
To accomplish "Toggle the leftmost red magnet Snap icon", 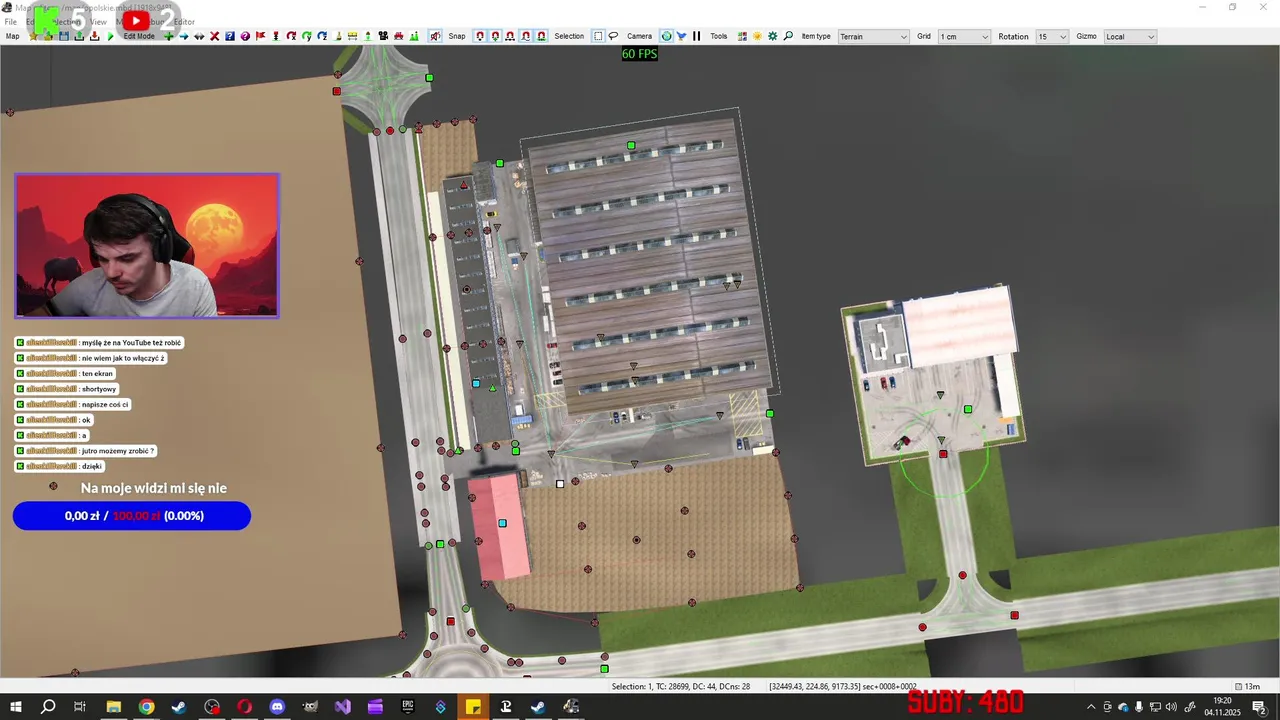I will click(480, 36).
